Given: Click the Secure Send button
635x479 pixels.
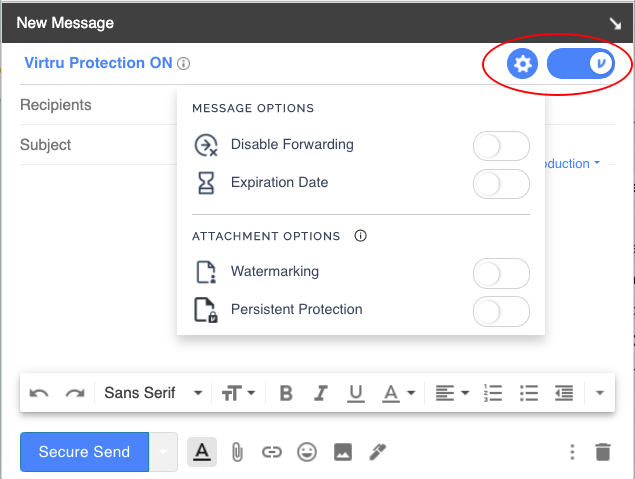Looking at the screenshot, I should pos(84,452).
